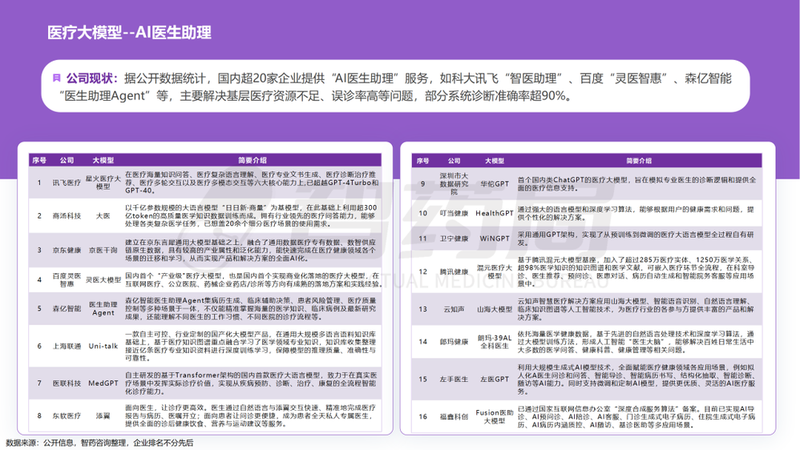The image size is (800, 450).
Task: Select the Fusion医助大模型 model cell
Action: click(x=494, y=416)
